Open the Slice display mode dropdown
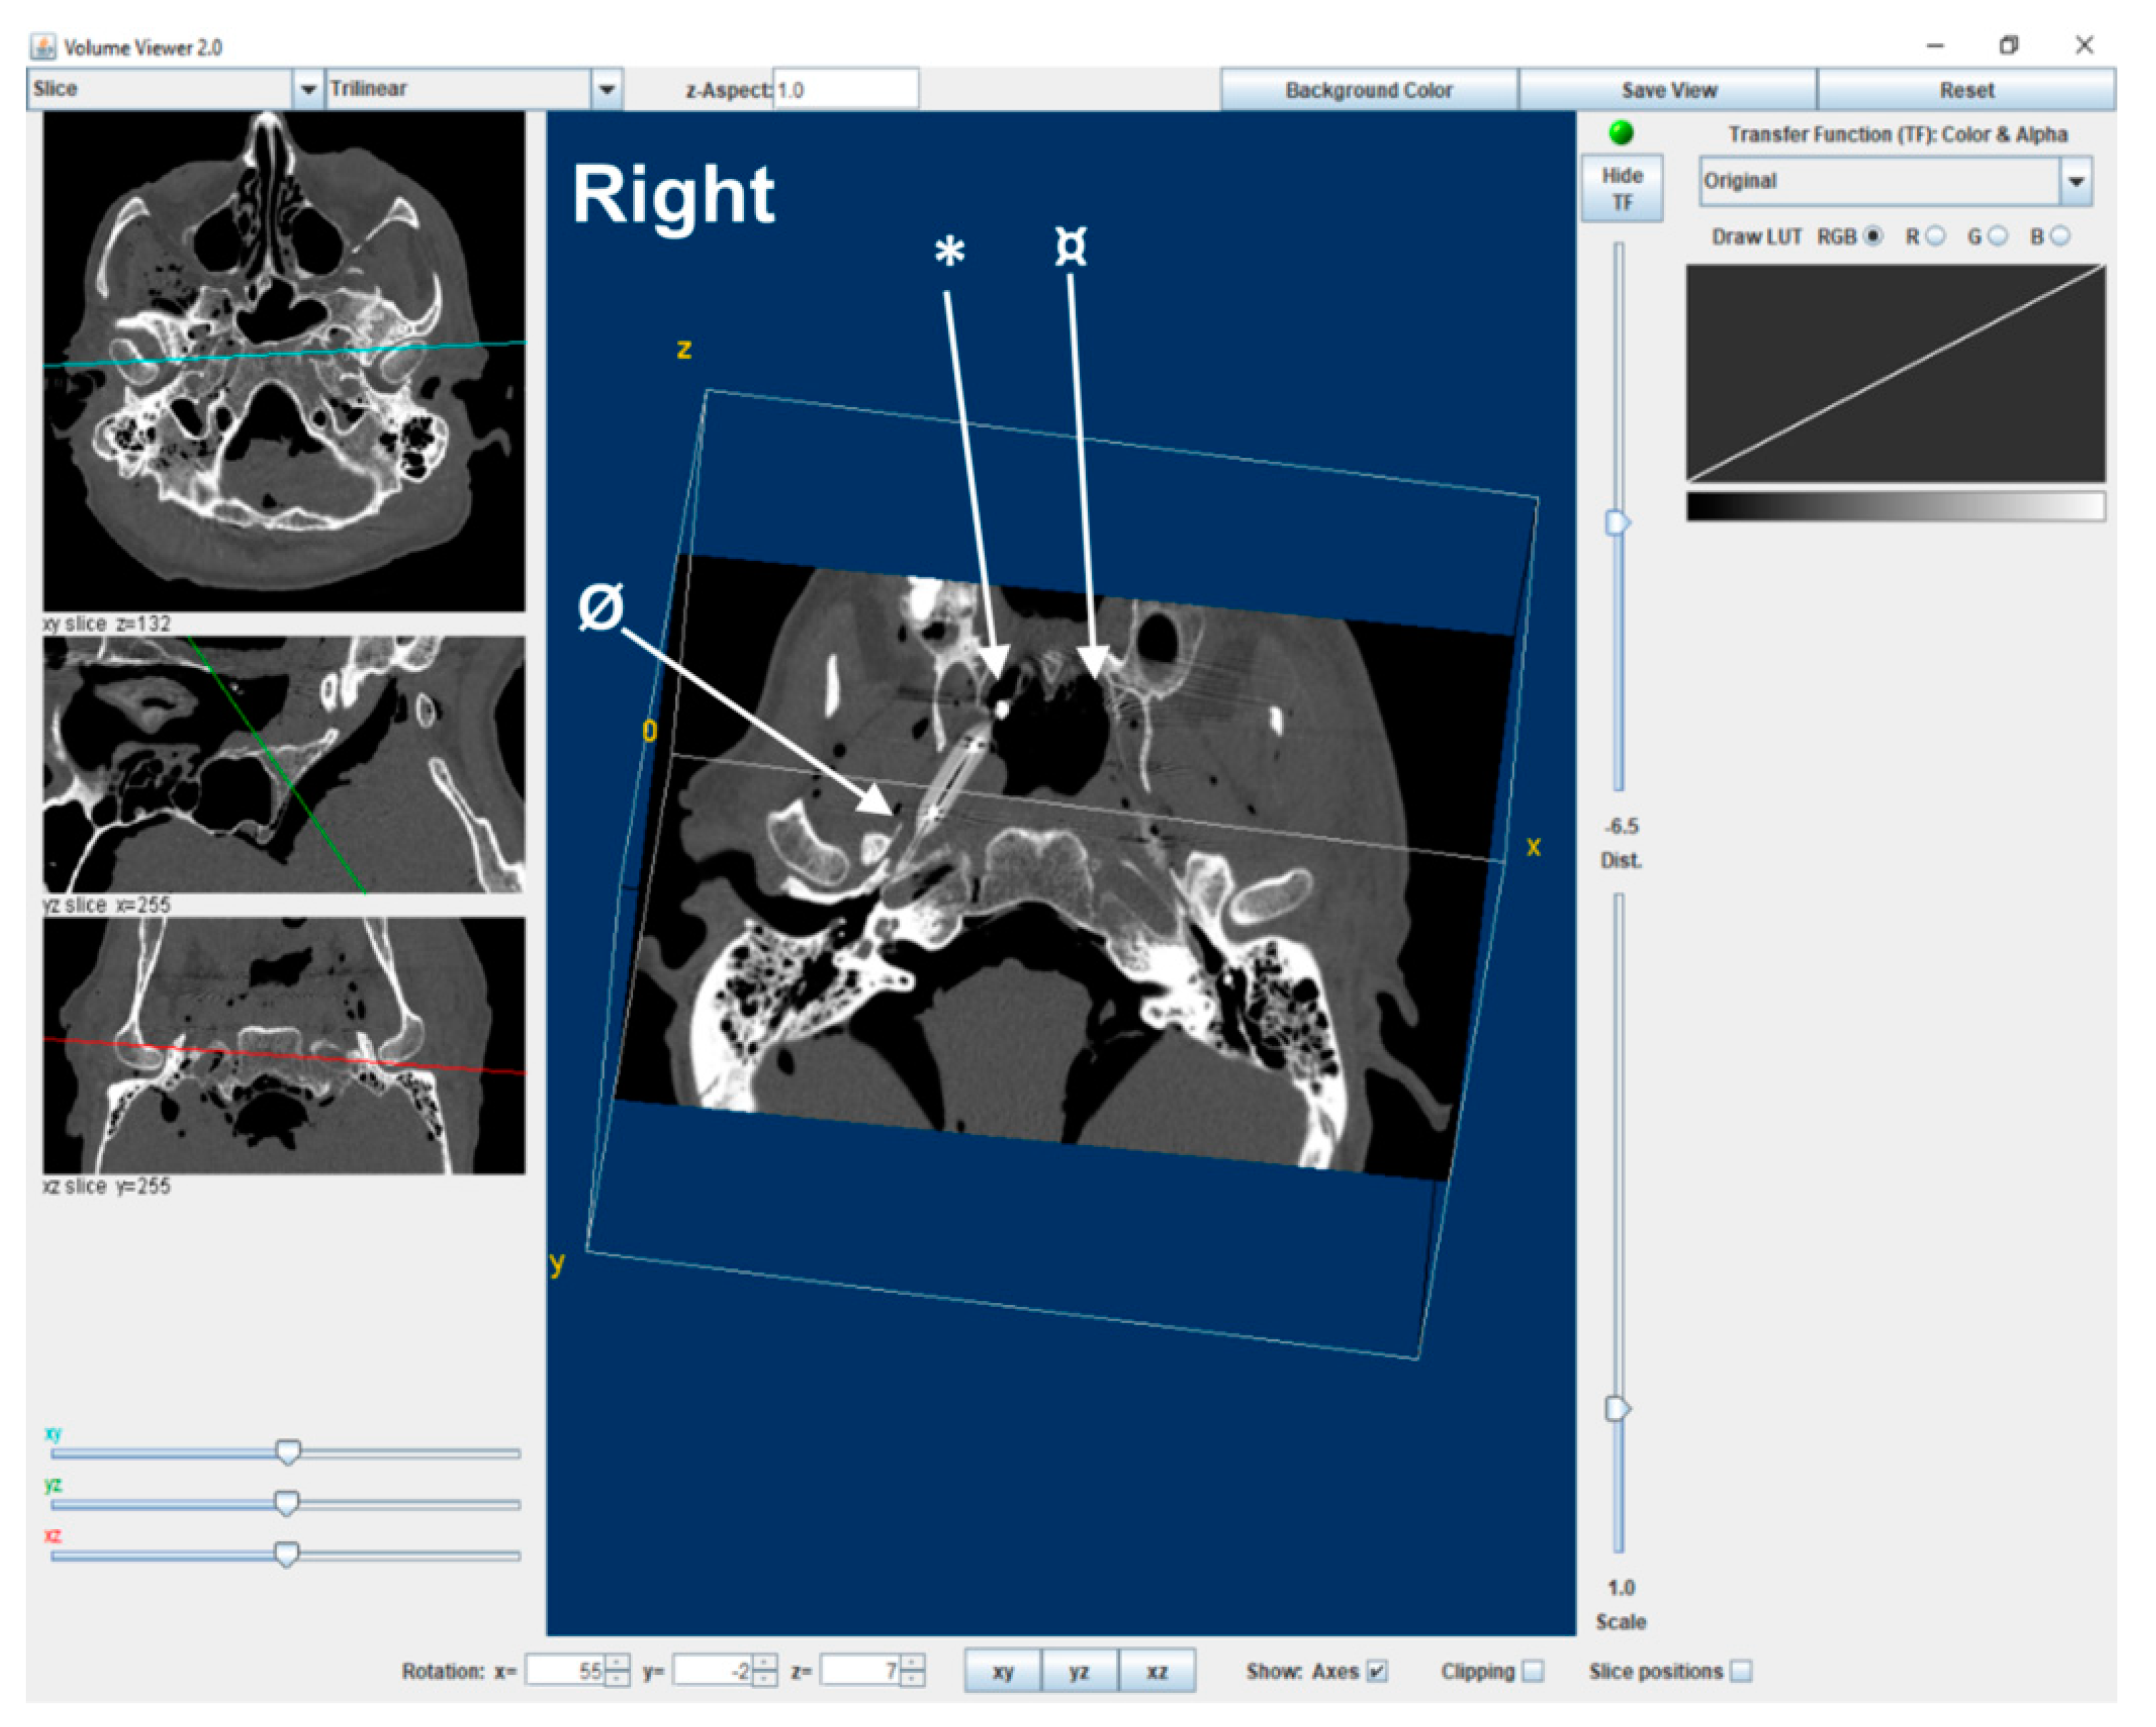Screen dimensions: 2156x1727 coord(308,89)
